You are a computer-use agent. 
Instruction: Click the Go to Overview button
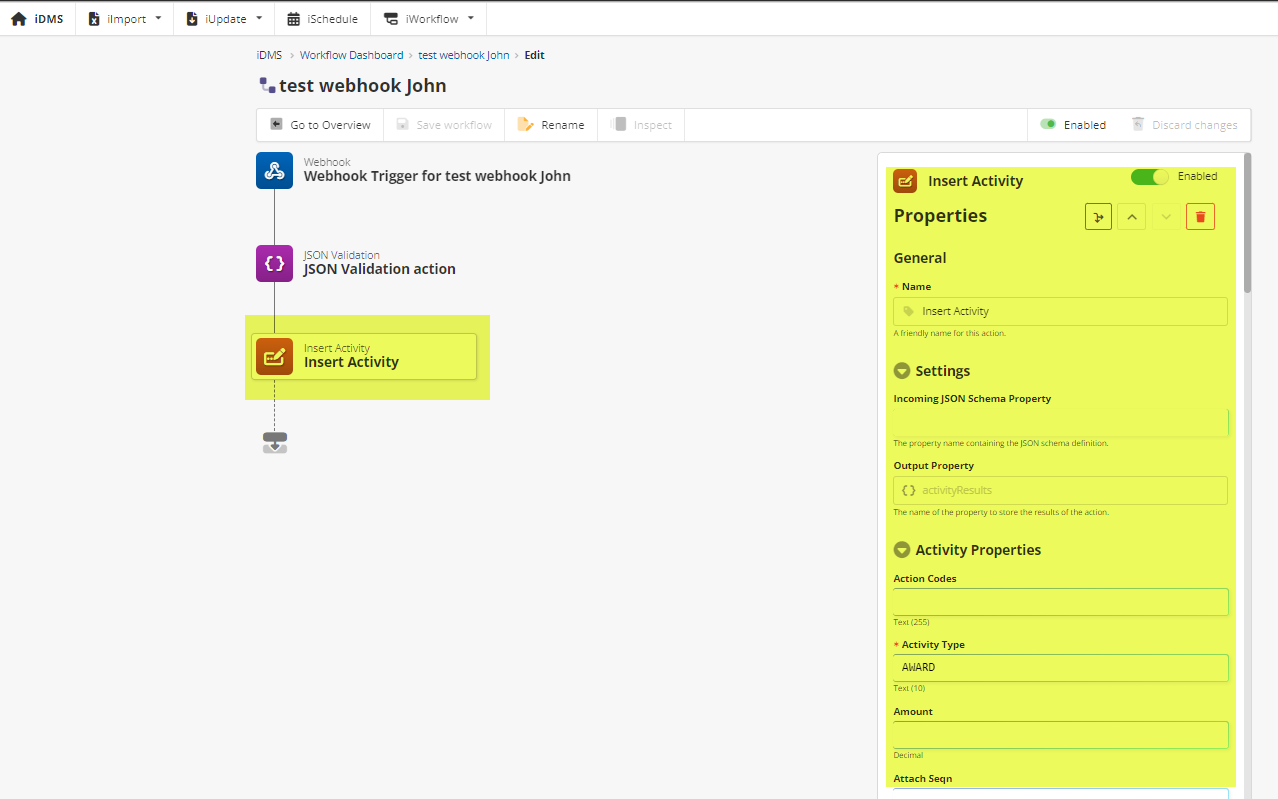tap(320, 125)
